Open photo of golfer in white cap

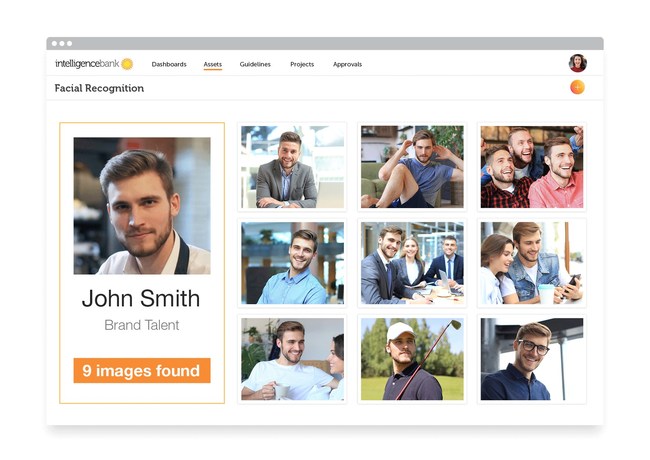pos(412,359)
